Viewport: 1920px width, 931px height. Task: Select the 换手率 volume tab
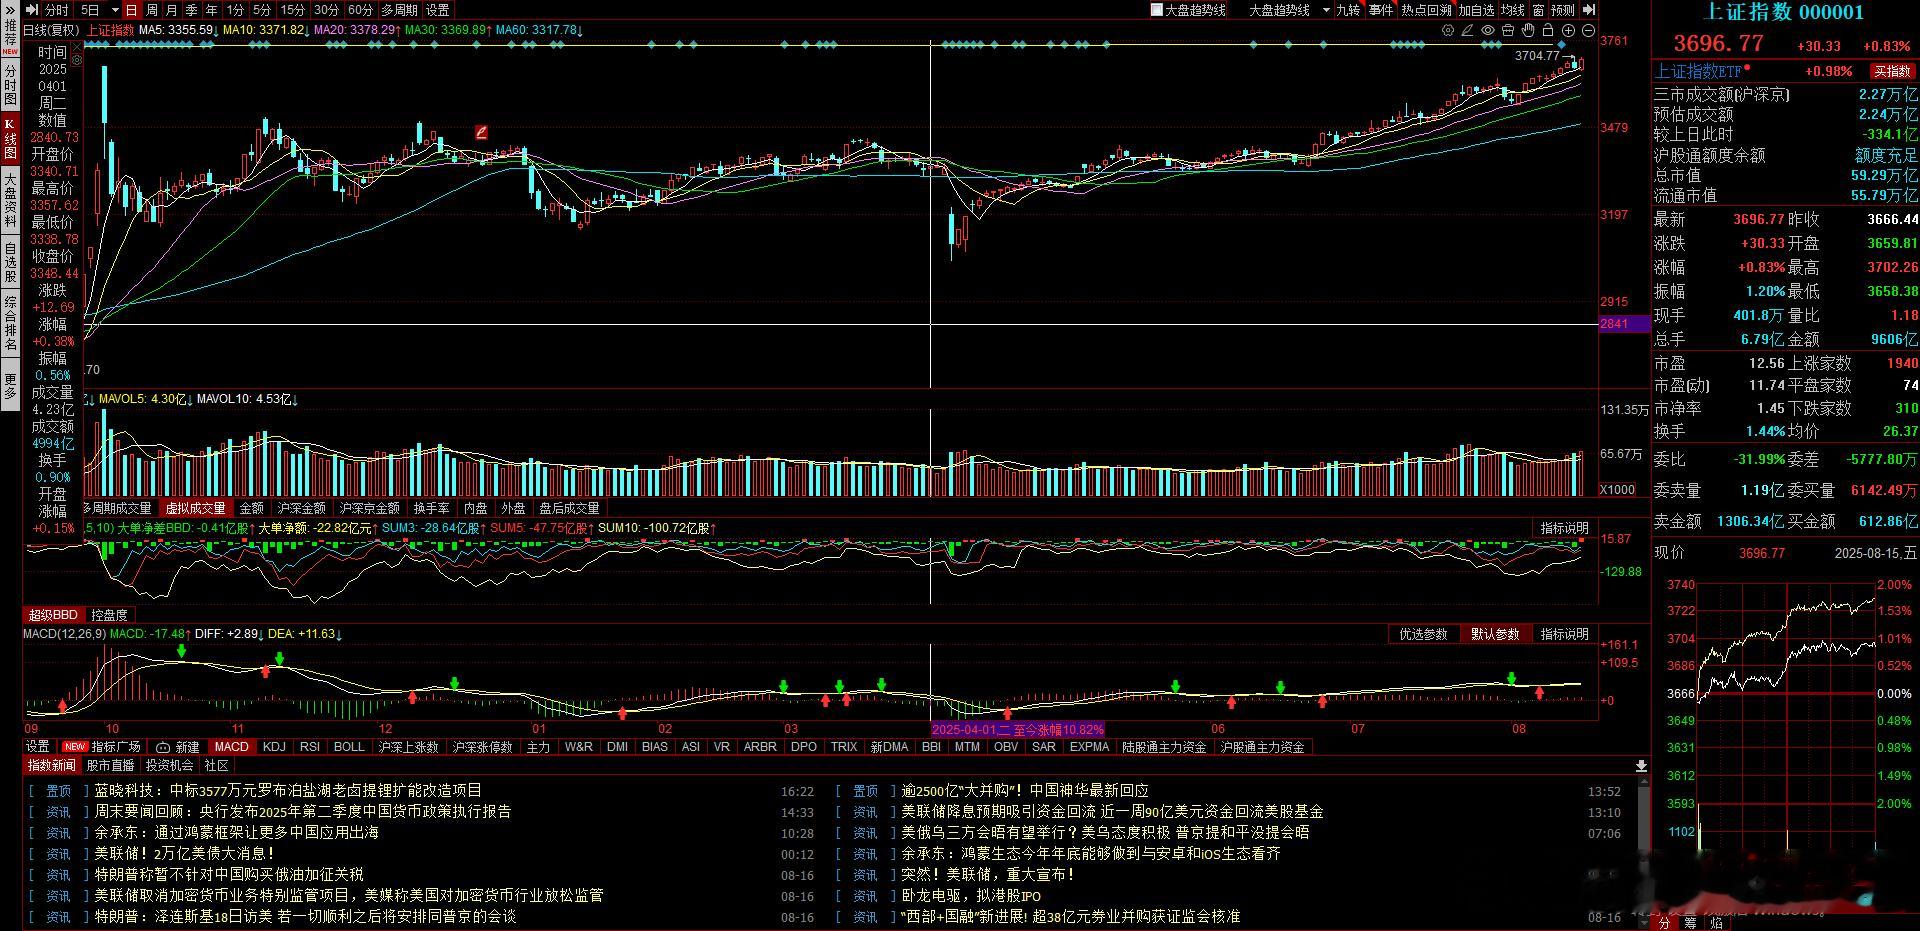coord(431,508)
